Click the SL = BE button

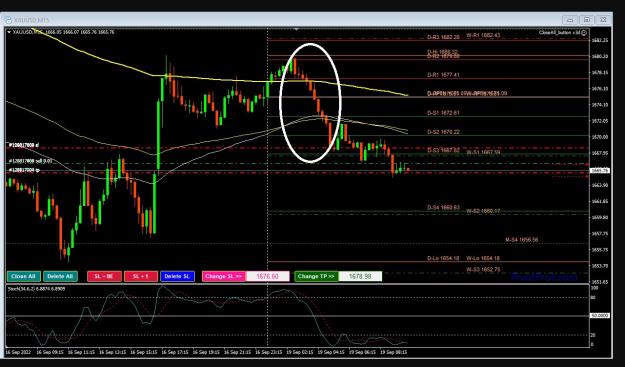[104, 276]
